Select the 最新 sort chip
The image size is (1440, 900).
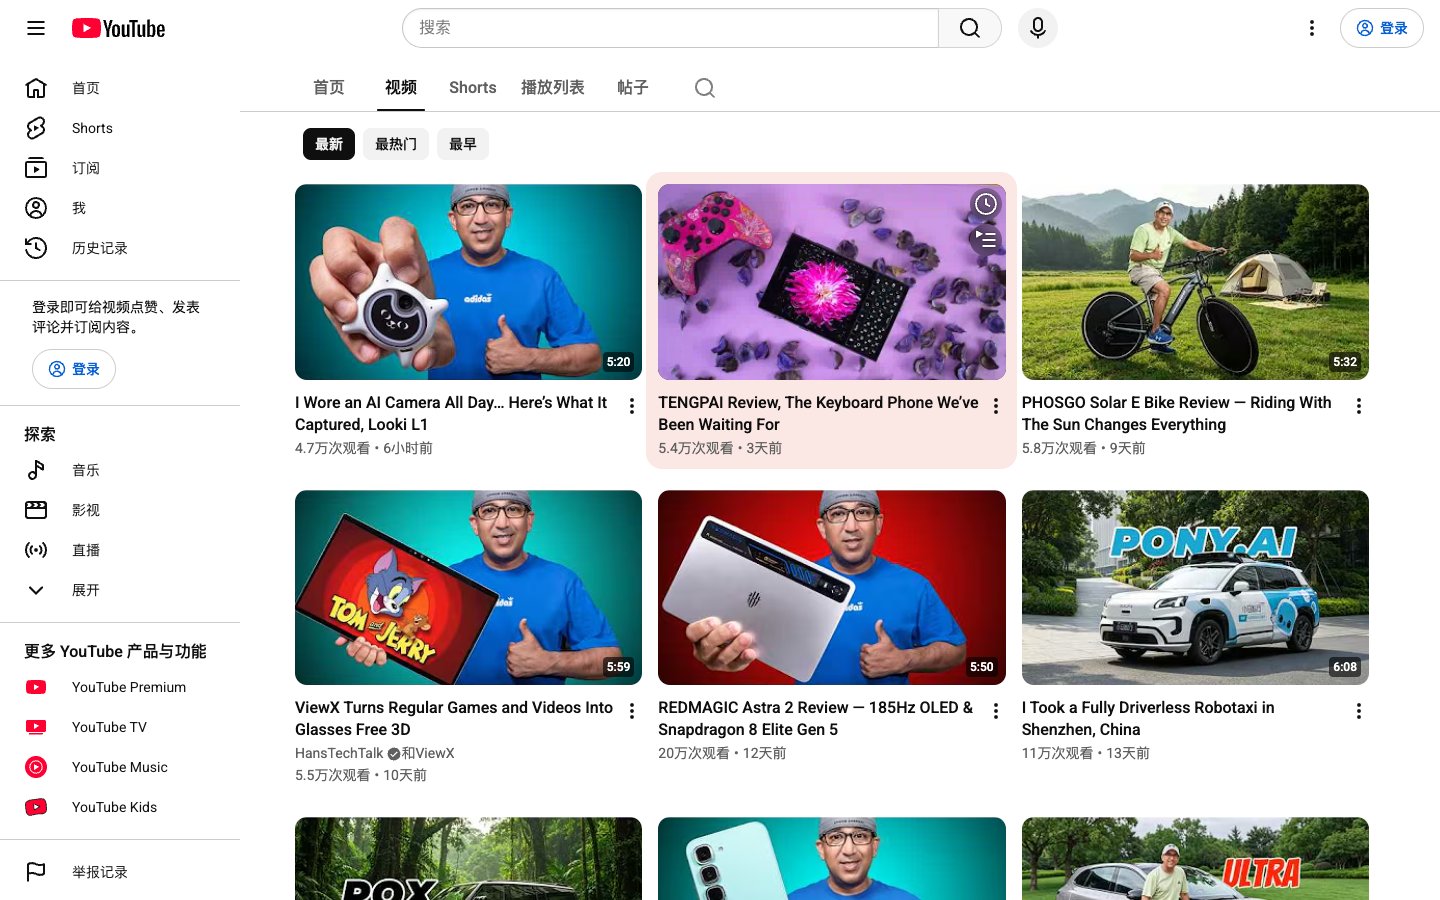[x=329, y=144]
